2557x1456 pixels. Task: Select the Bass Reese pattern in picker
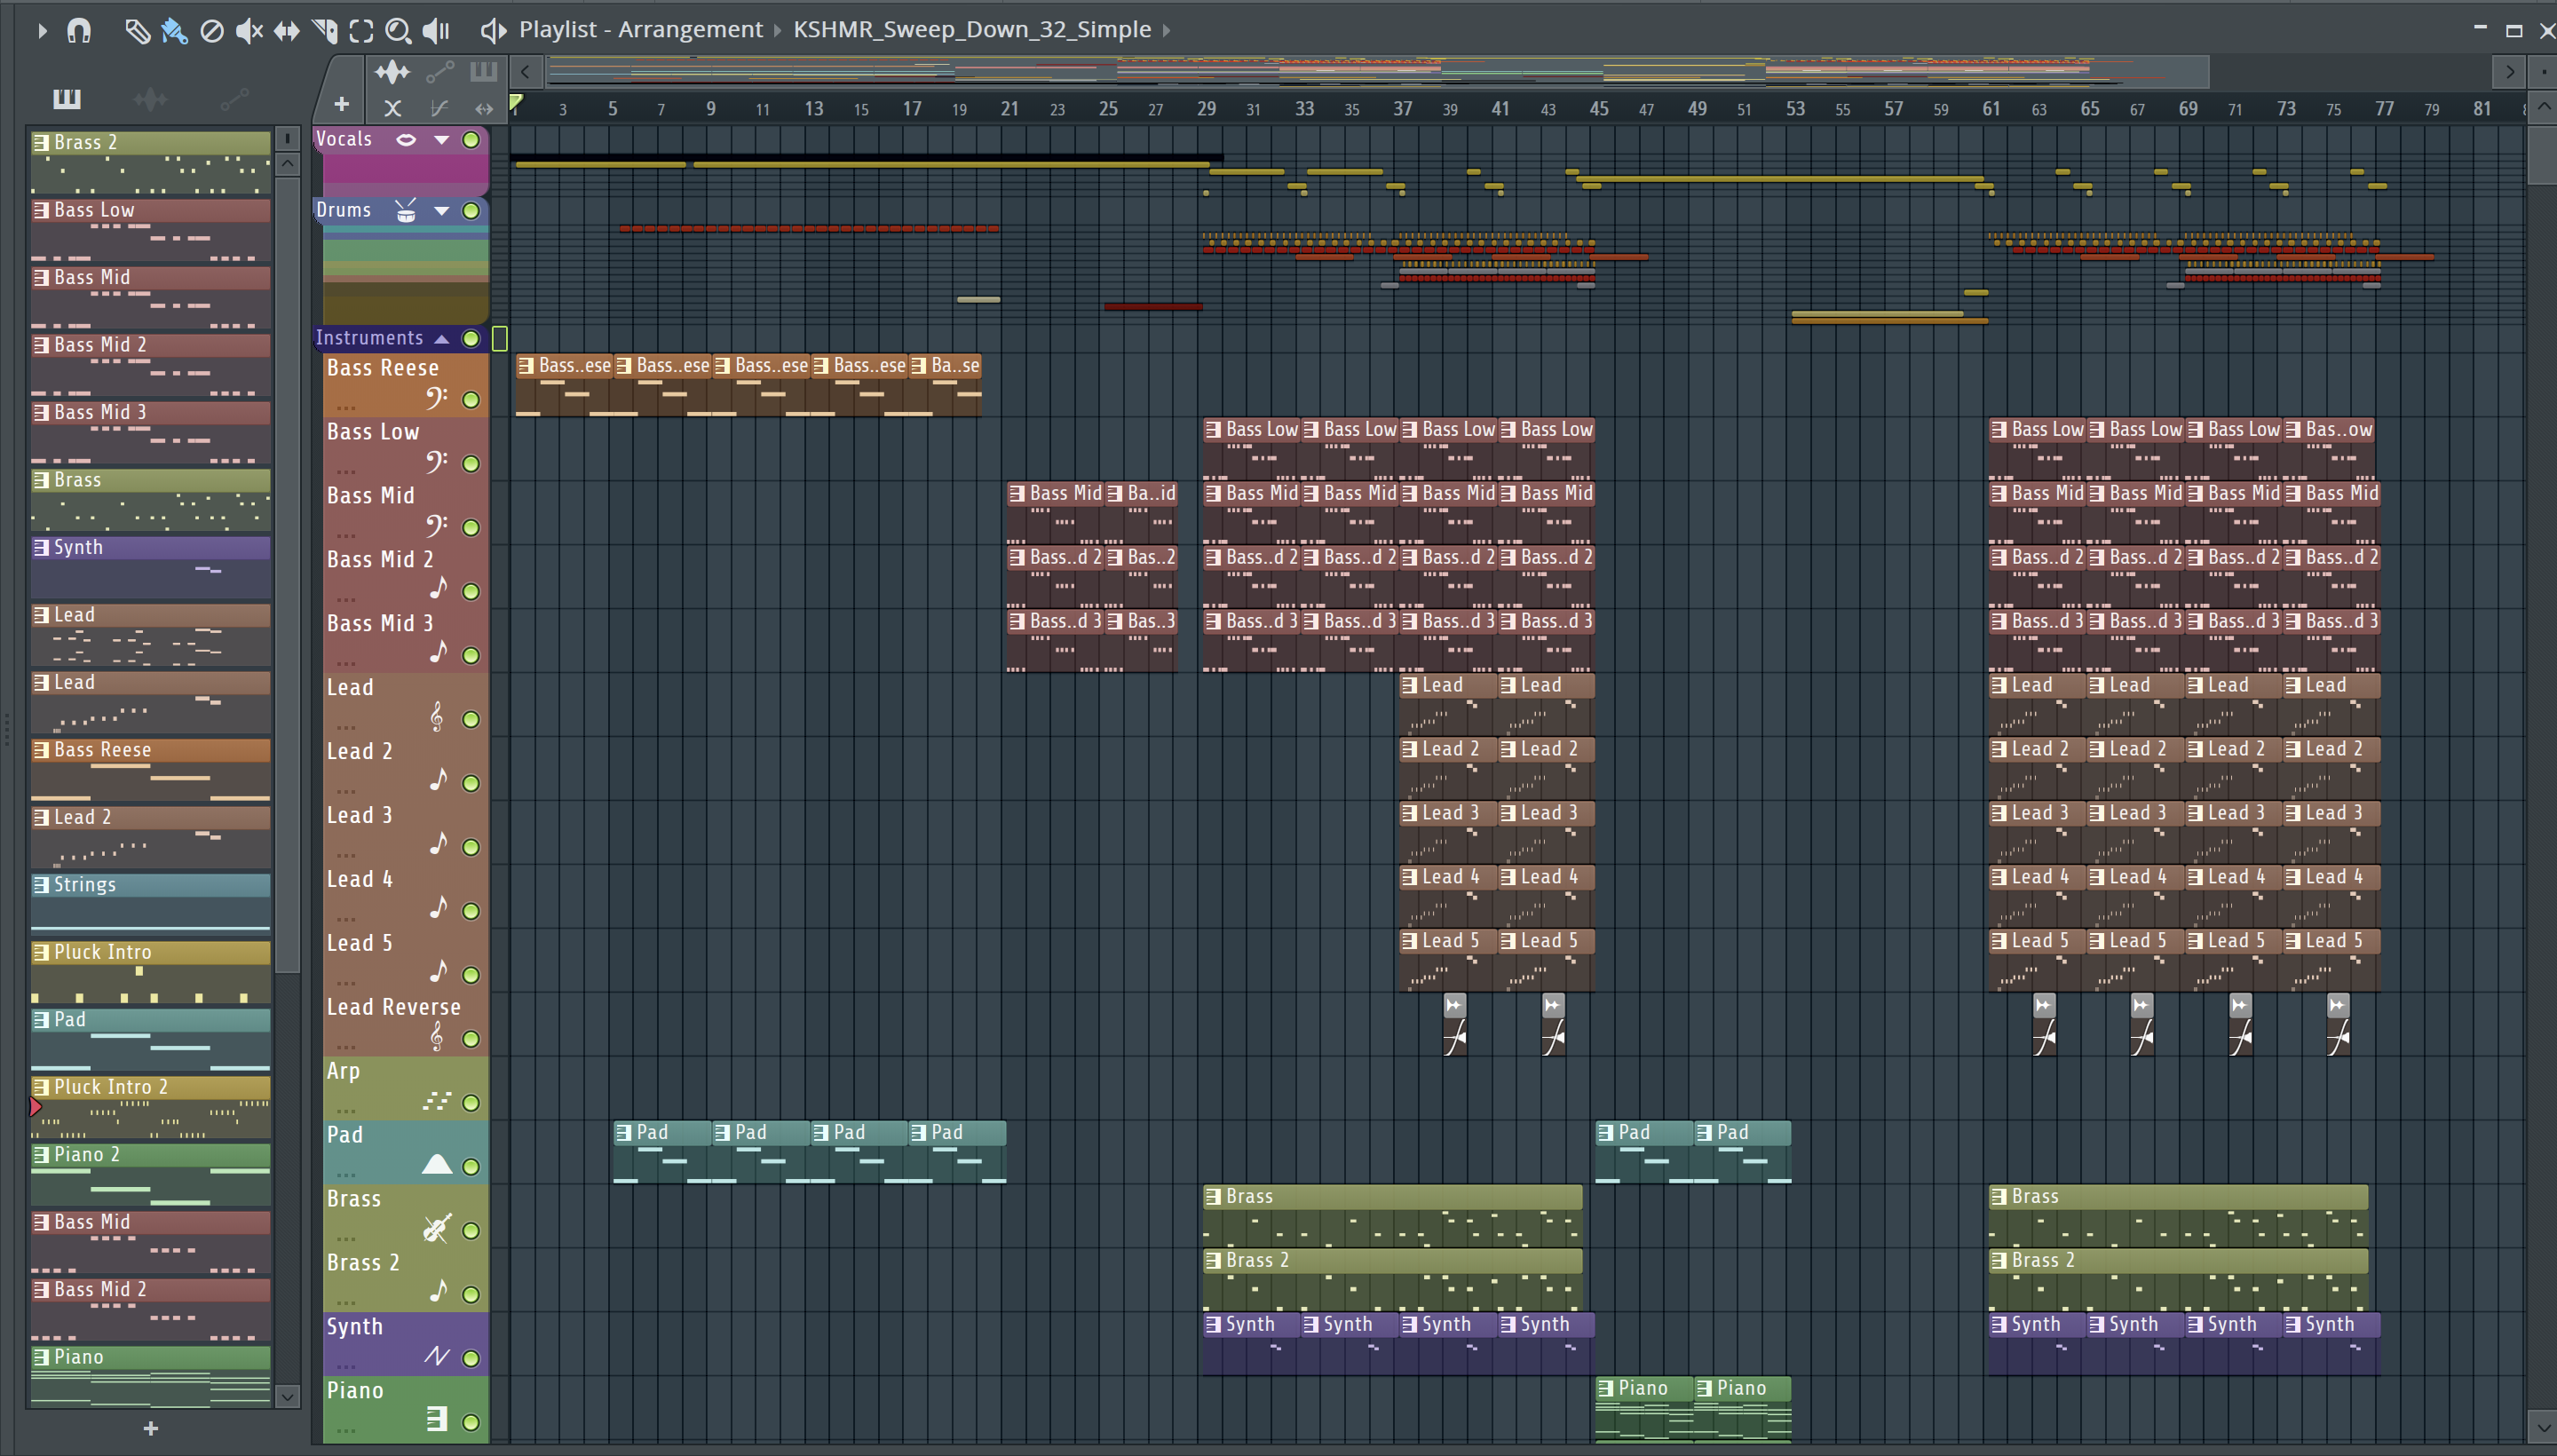[150, 770]
